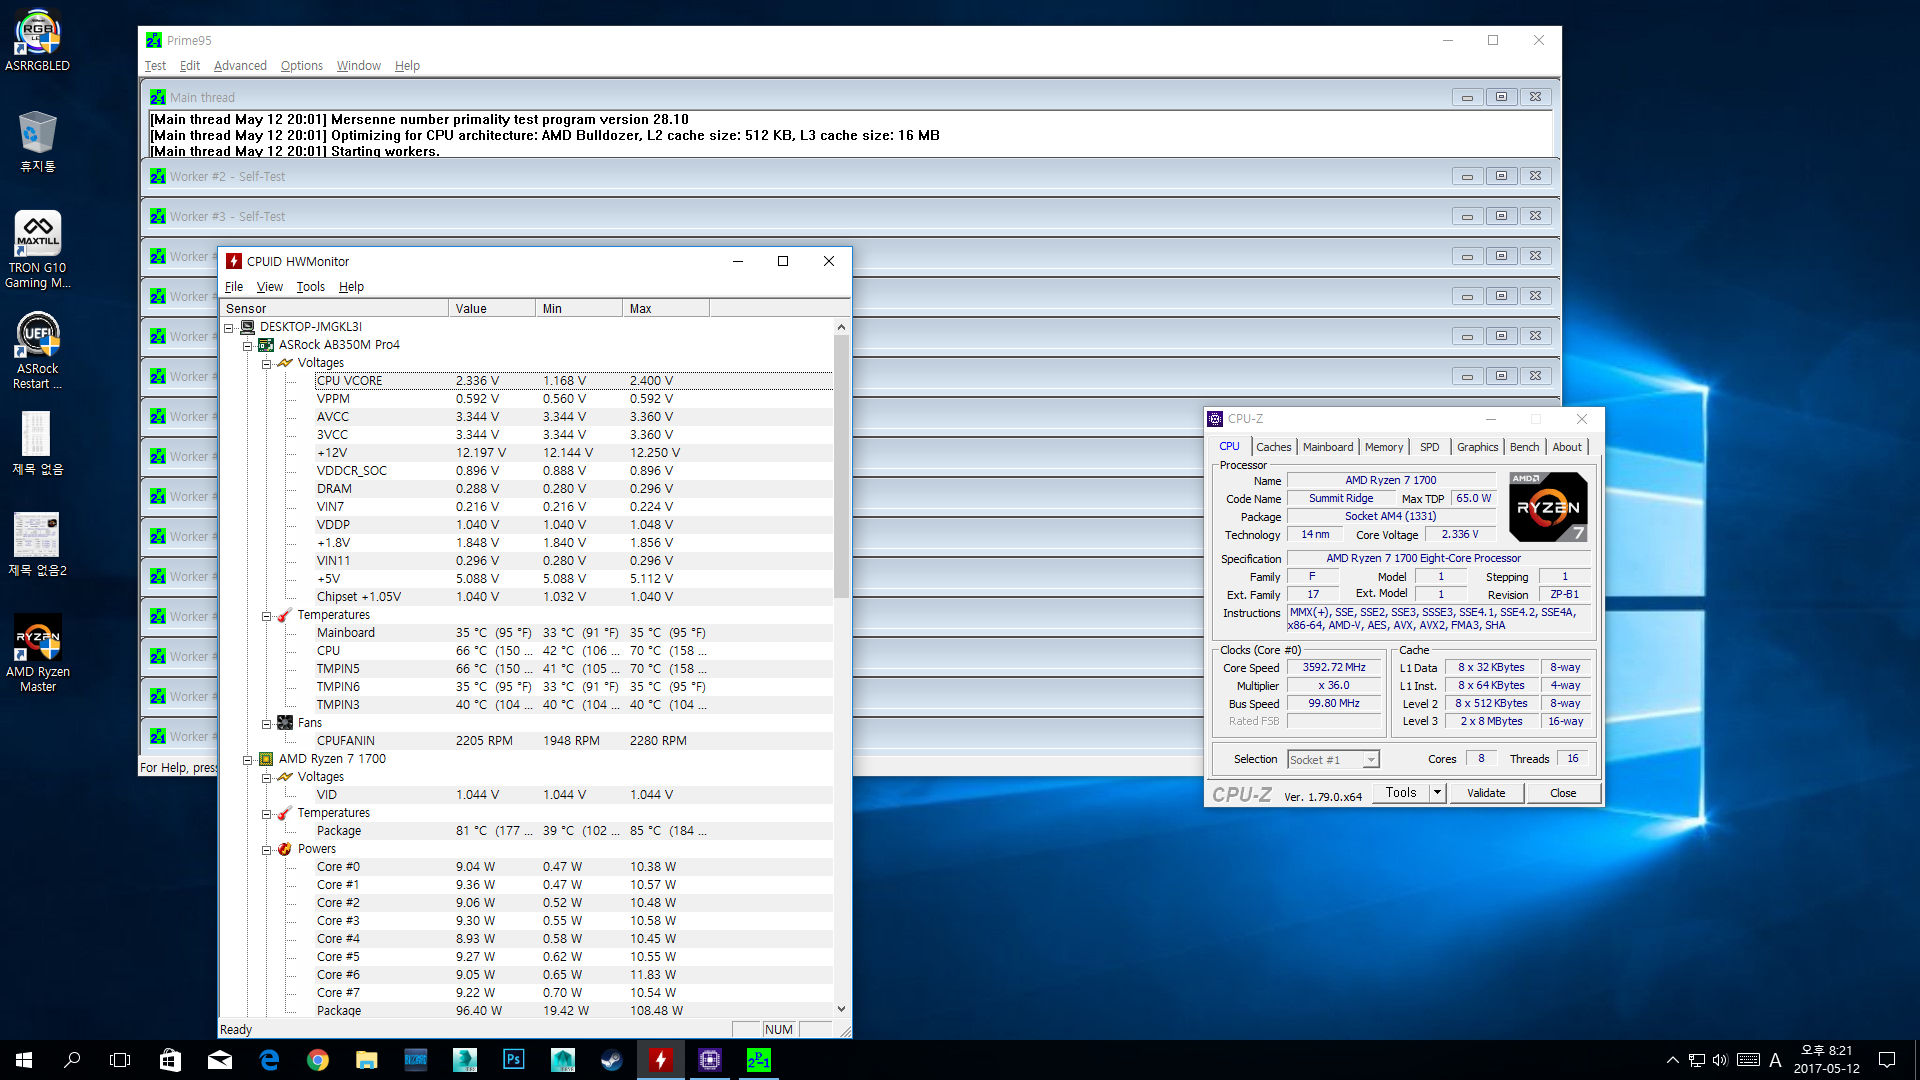The width and height of the screenshot is (1920, 1080).
Task: Open the 제목 없음 document on desktop
Action: tap(37, 443)
